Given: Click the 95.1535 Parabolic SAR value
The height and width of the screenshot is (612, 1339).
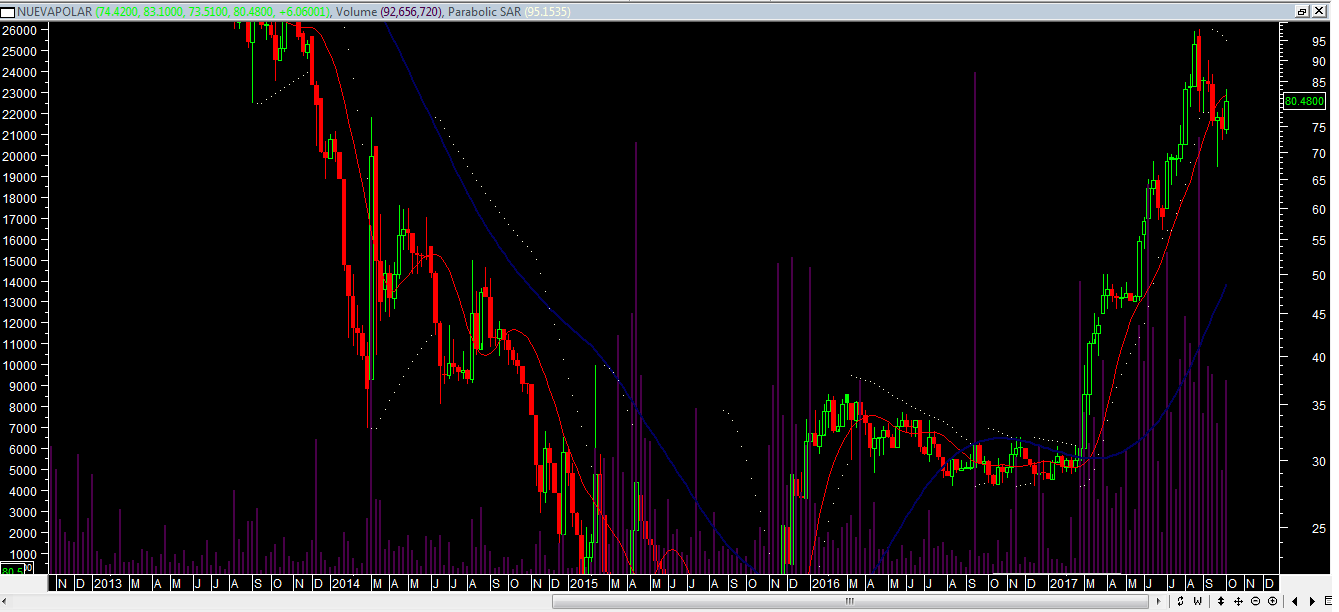Looking at the screenshot, I should (x=545, y=11).
